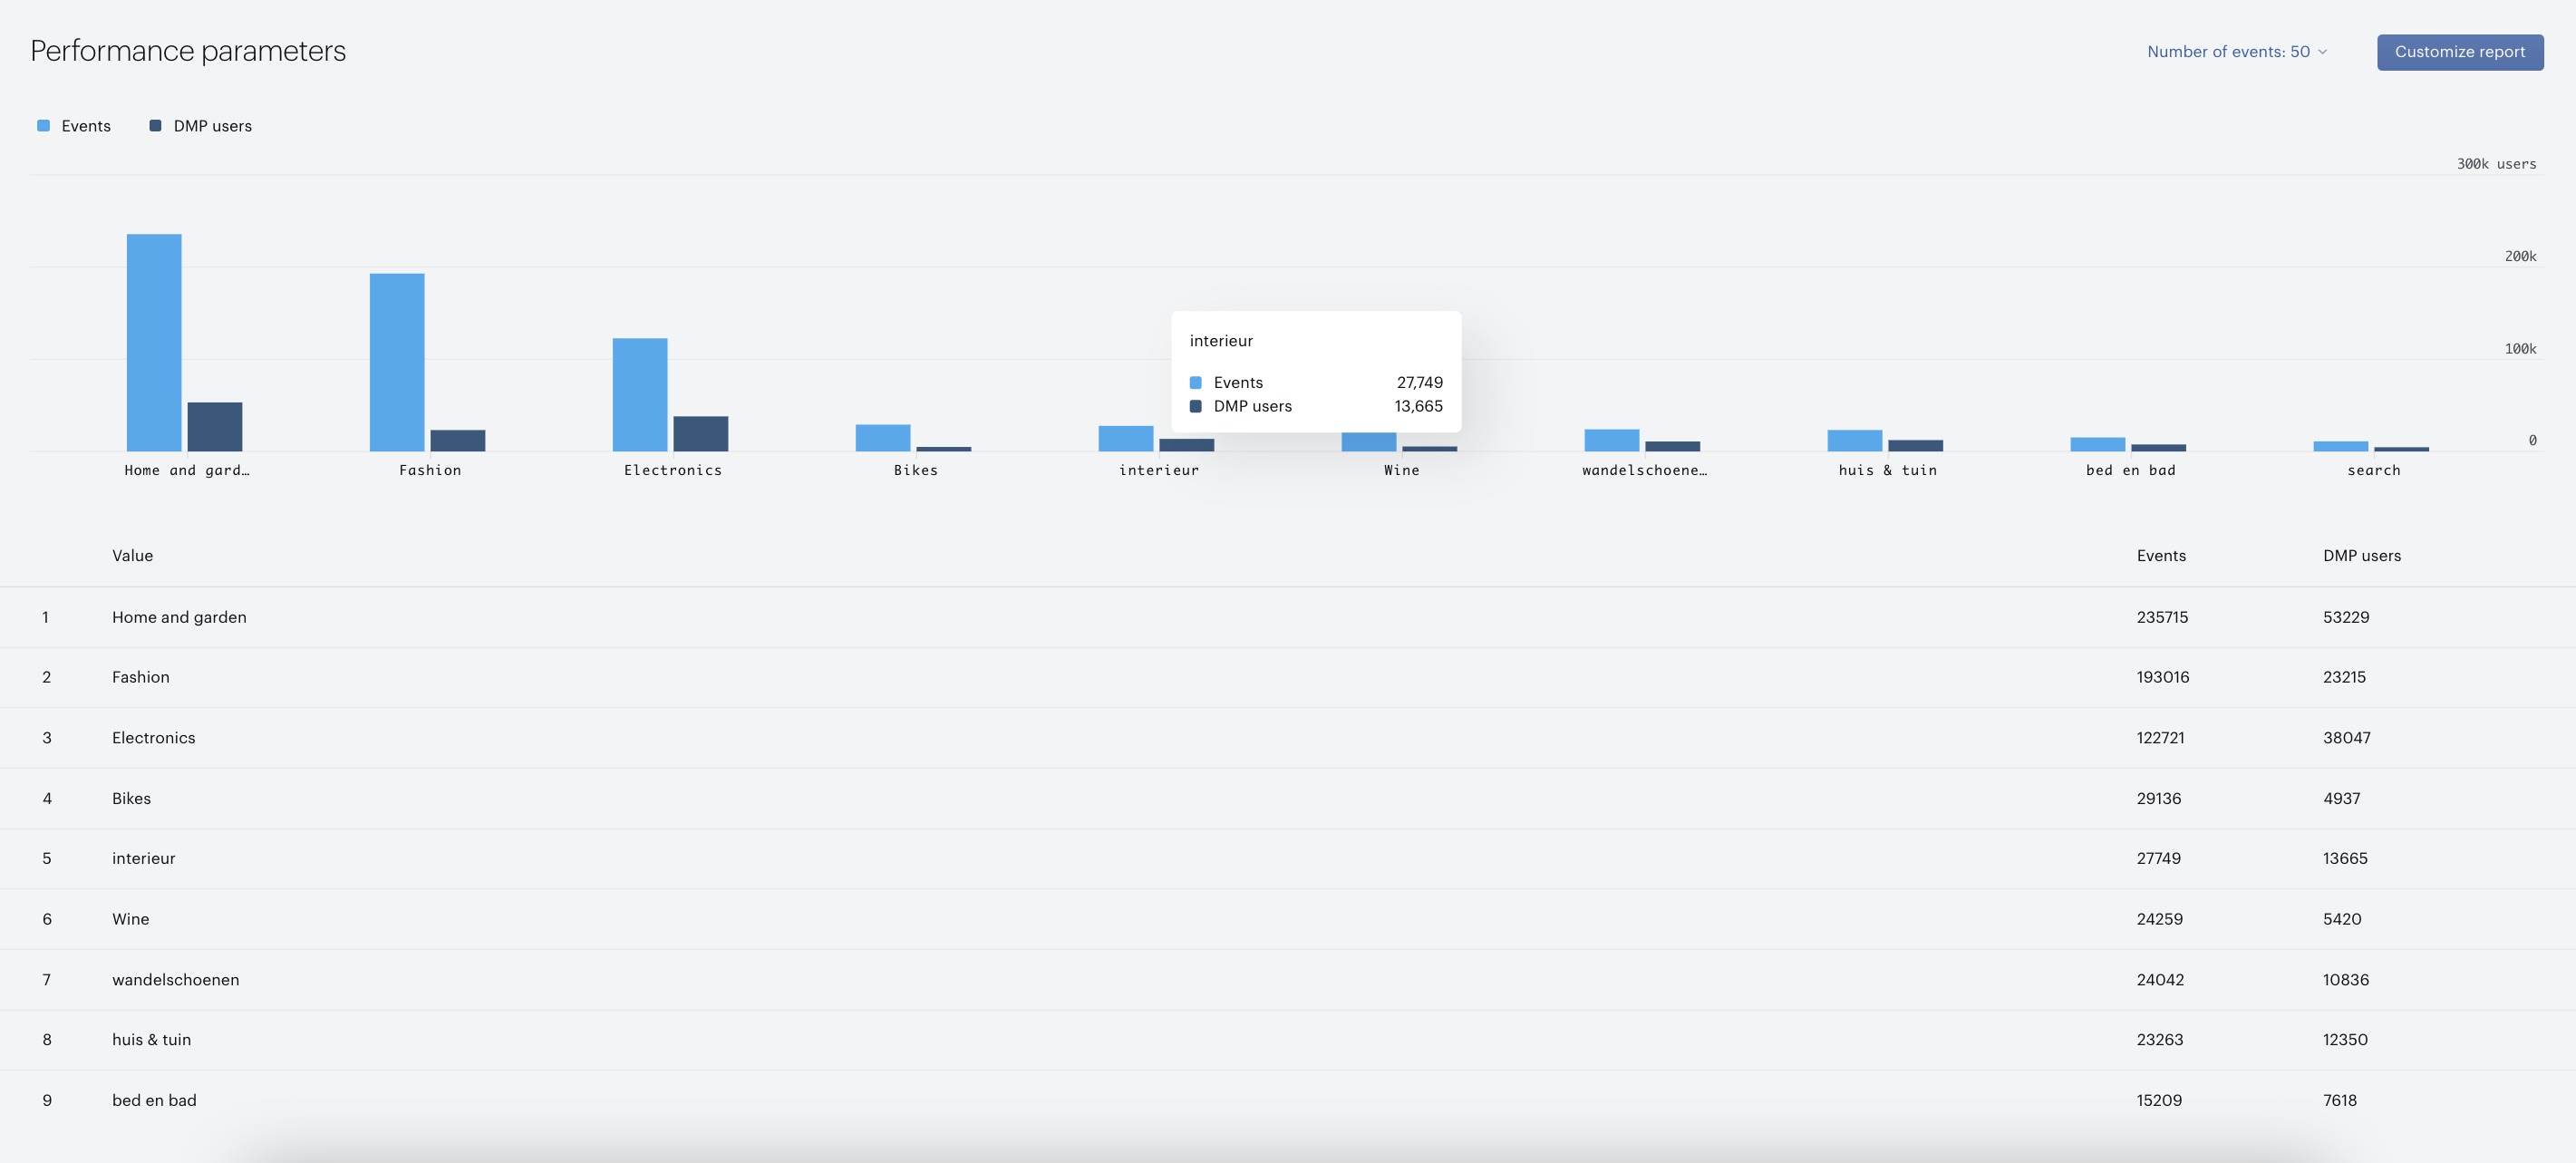Select the interieur row in the table
The image size is (2576, 1163).
[1288, 858]
